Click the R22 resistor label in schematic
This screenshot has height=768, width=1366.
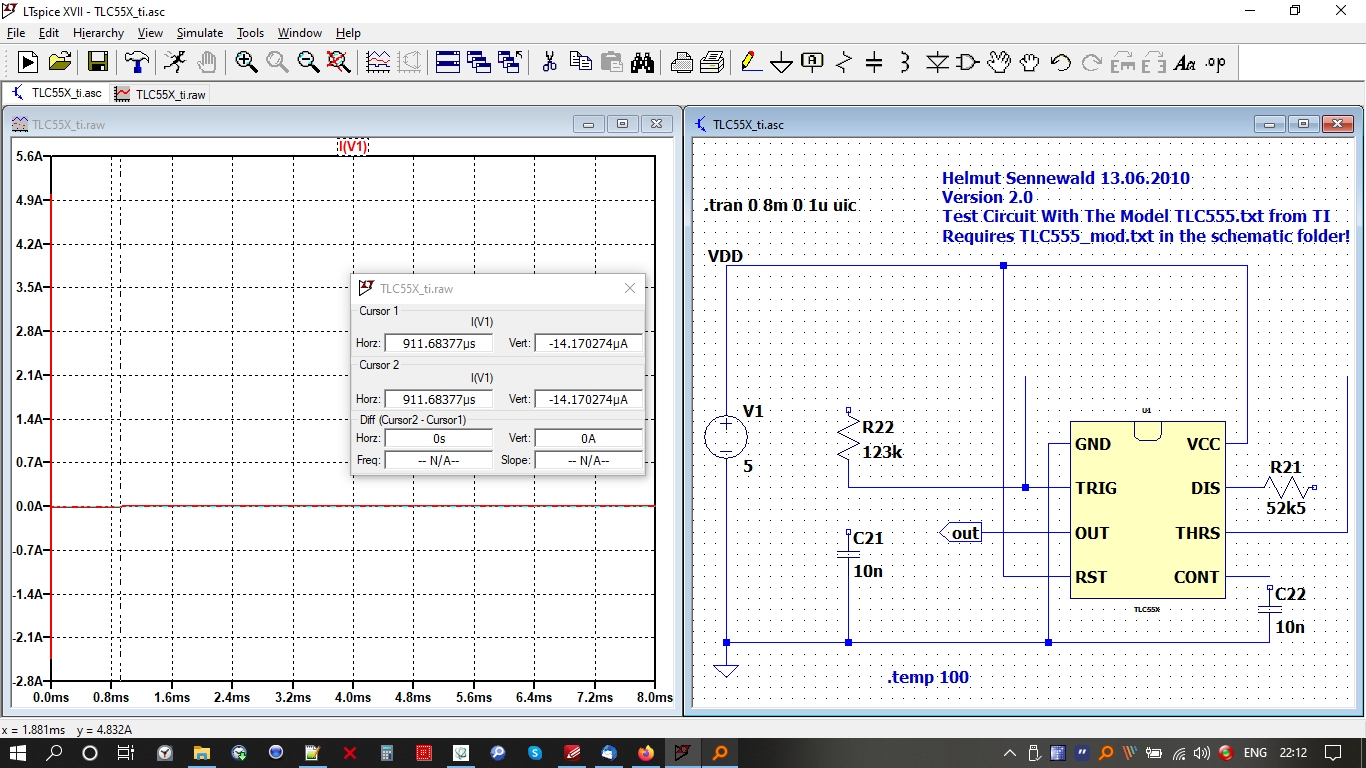877,427
